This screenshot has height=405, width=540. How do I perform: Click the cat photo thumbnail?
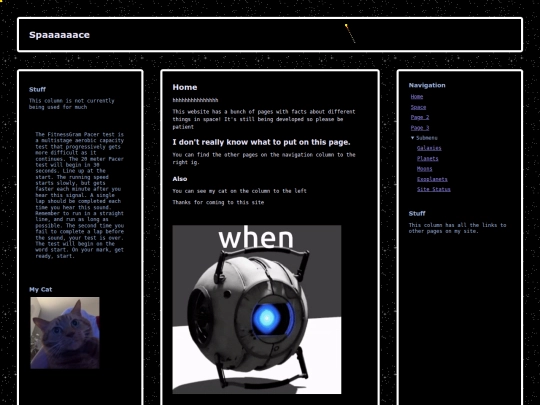(x=65, y=333)
